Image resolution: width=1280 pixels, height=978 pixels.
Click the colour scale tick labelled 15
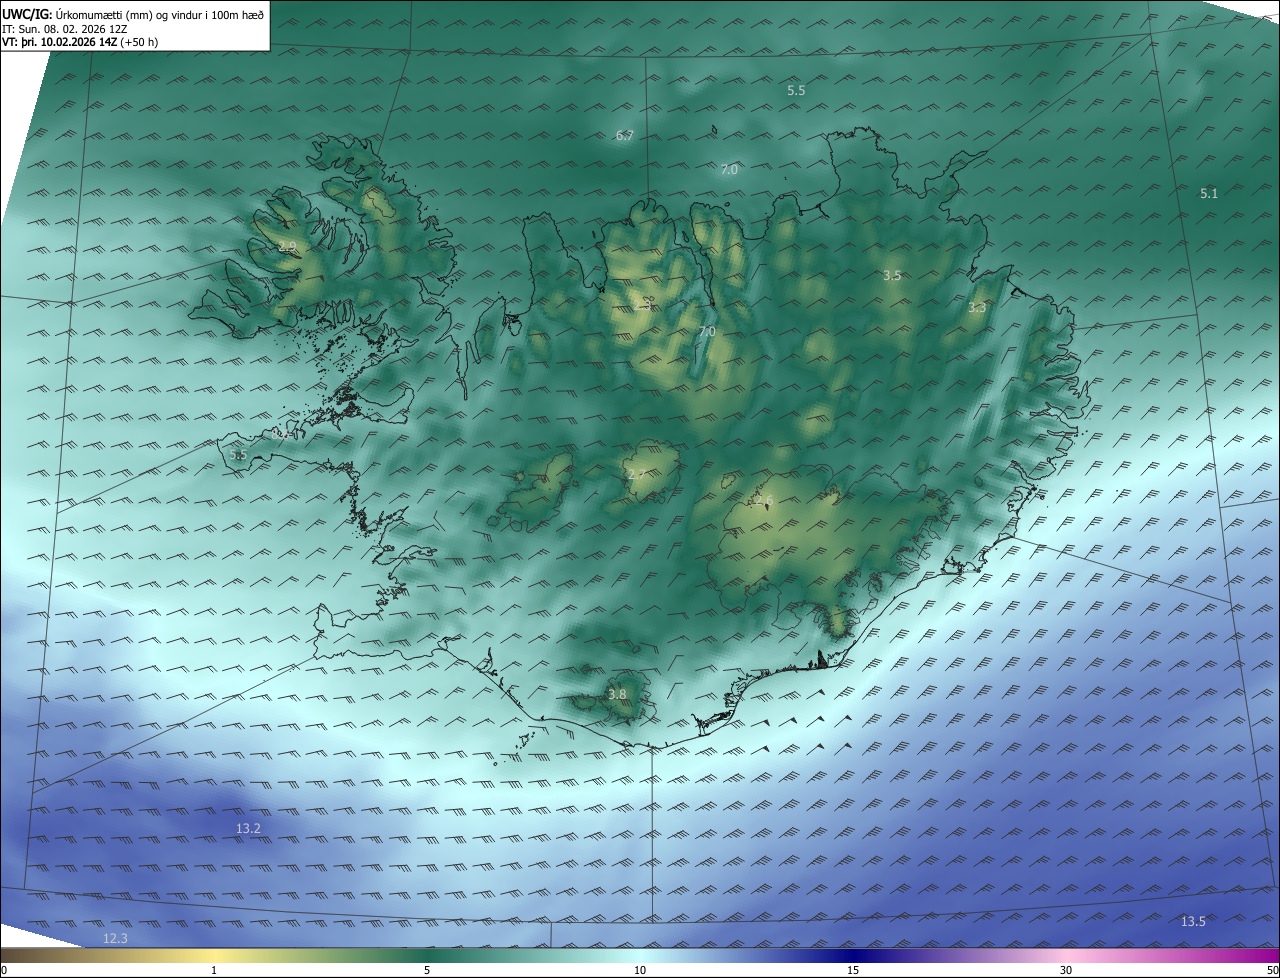click(853, 970)
